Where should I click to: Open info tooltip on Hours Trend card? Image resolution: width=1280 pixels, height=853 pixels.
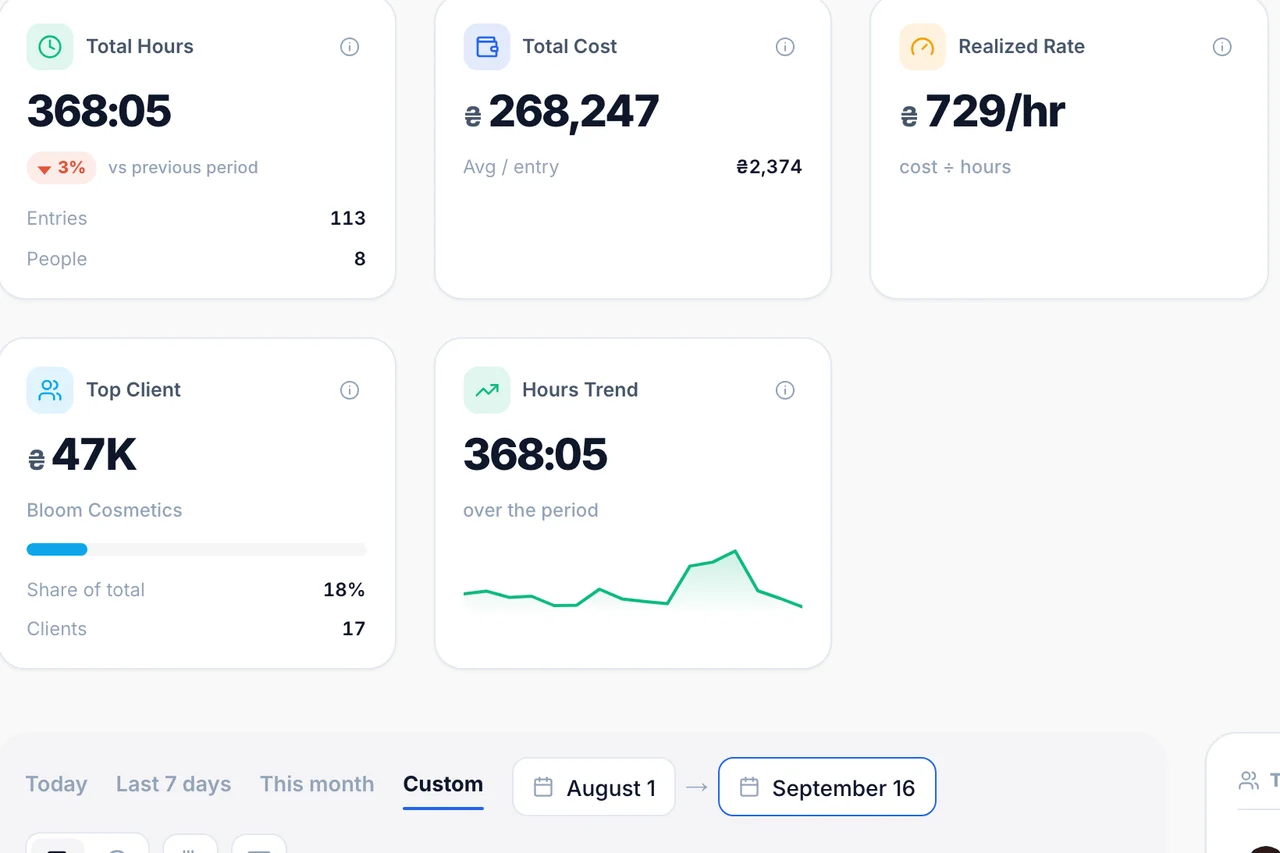pos(785,390)
